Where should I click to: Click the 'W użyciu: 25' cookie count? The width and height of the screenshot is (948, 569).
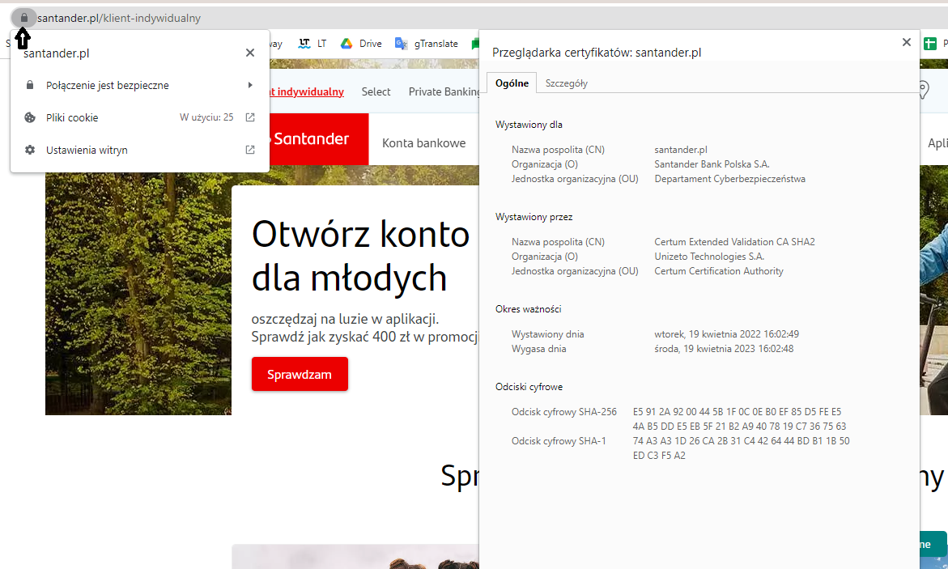[206, 117]
